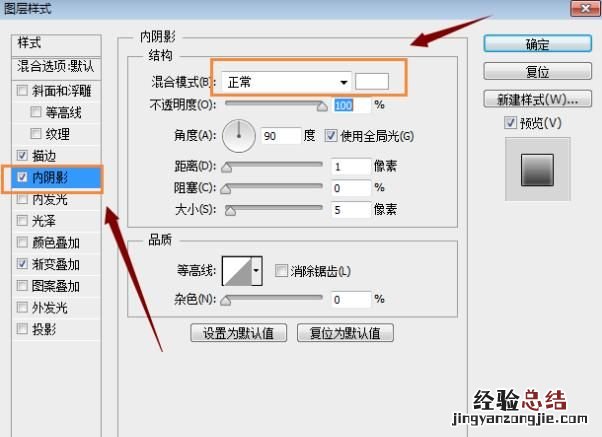Tick the 等高线 checkbox under bevel
Screen dimensions: 602x437
click(36, 112)
